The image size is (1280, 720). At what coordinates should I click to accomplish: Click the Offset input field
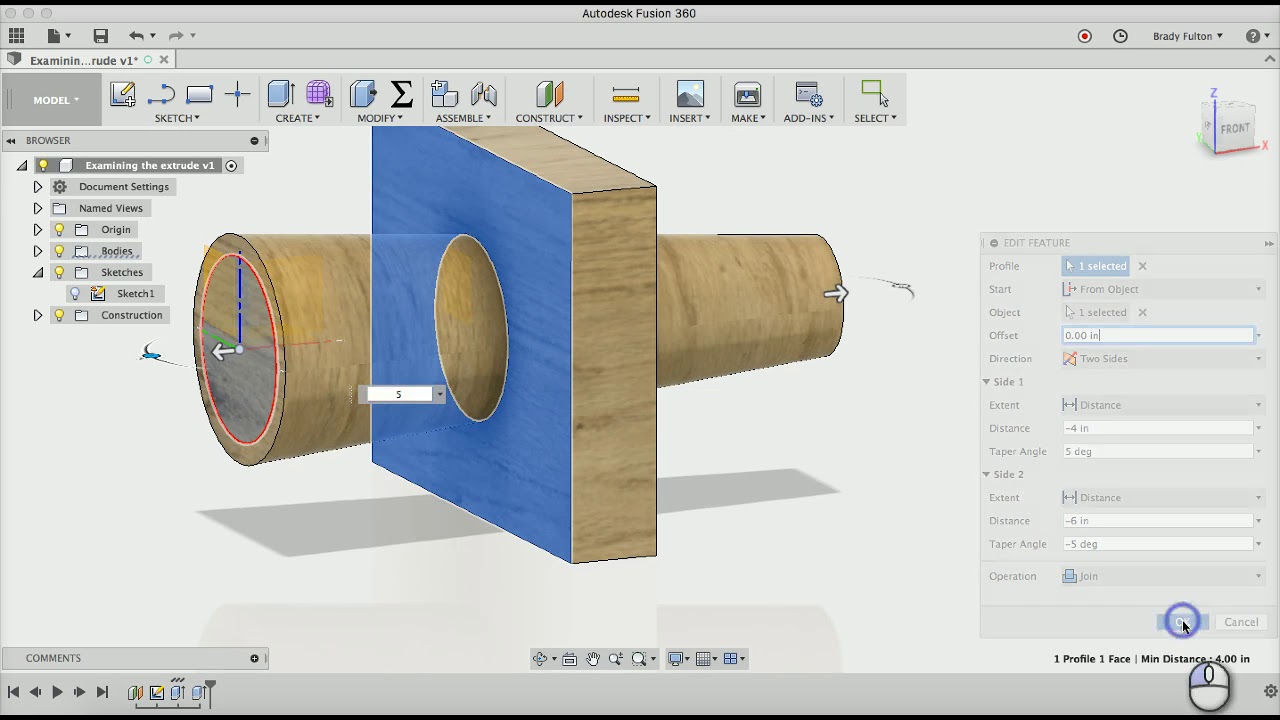pyautogui.click(x=1157, y=336)
